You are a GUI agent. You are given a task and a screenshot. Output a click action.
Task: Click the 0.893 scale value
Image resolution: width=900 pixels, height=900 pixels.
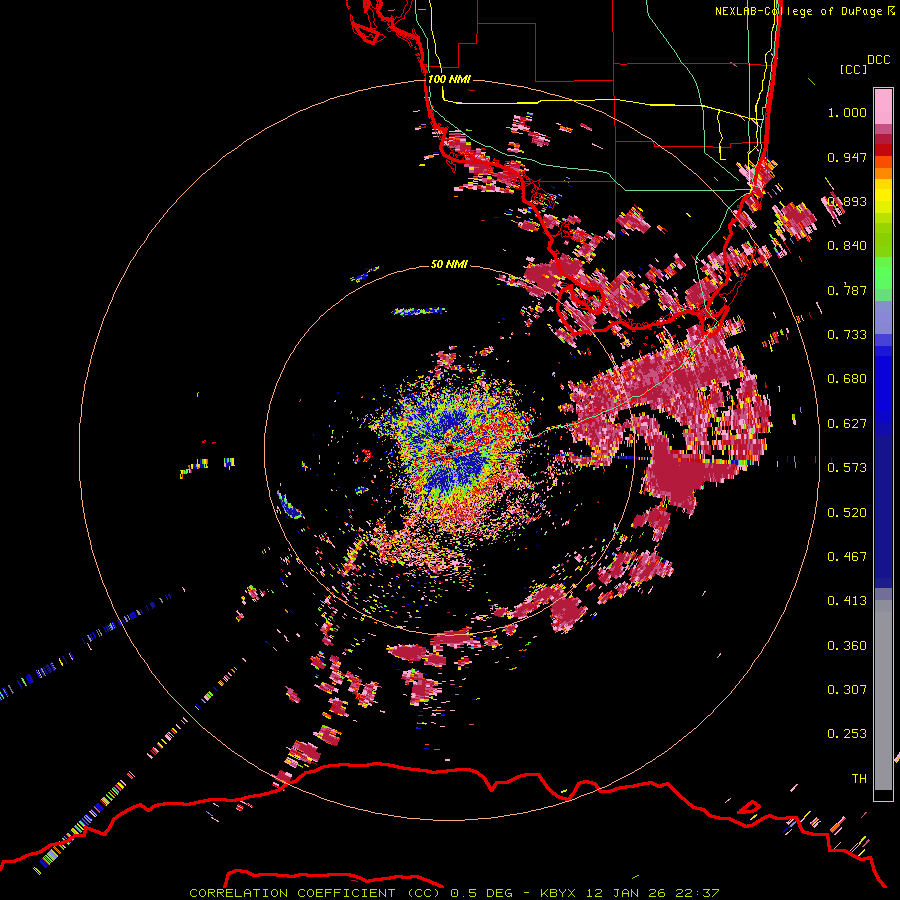(847, 201)
